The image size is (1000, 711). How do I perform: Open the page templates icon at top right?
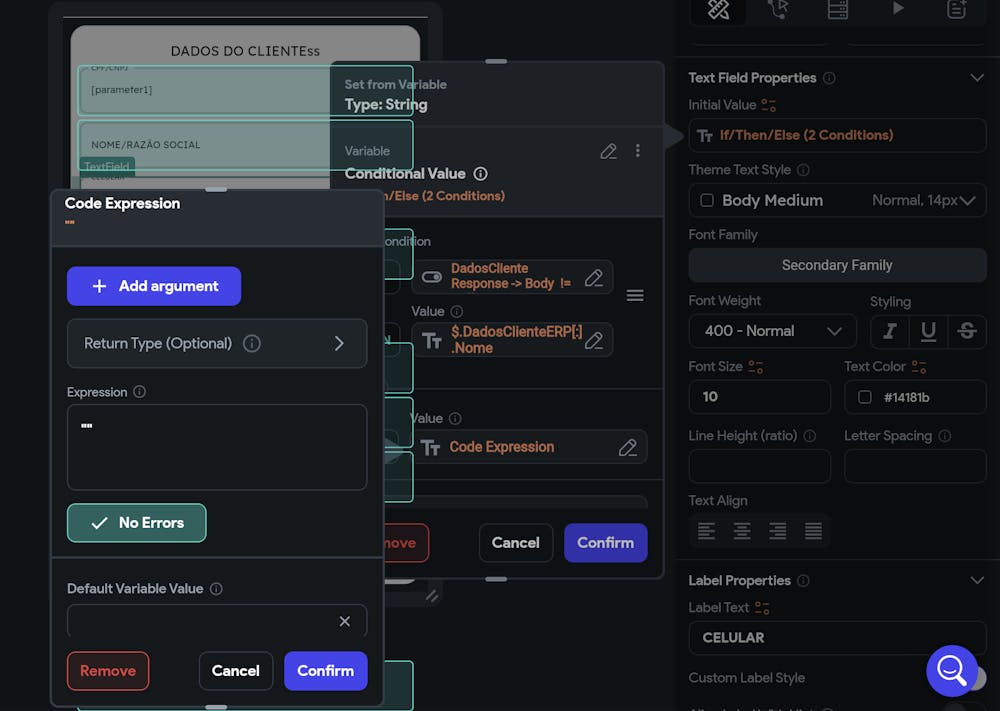point(955,12)
